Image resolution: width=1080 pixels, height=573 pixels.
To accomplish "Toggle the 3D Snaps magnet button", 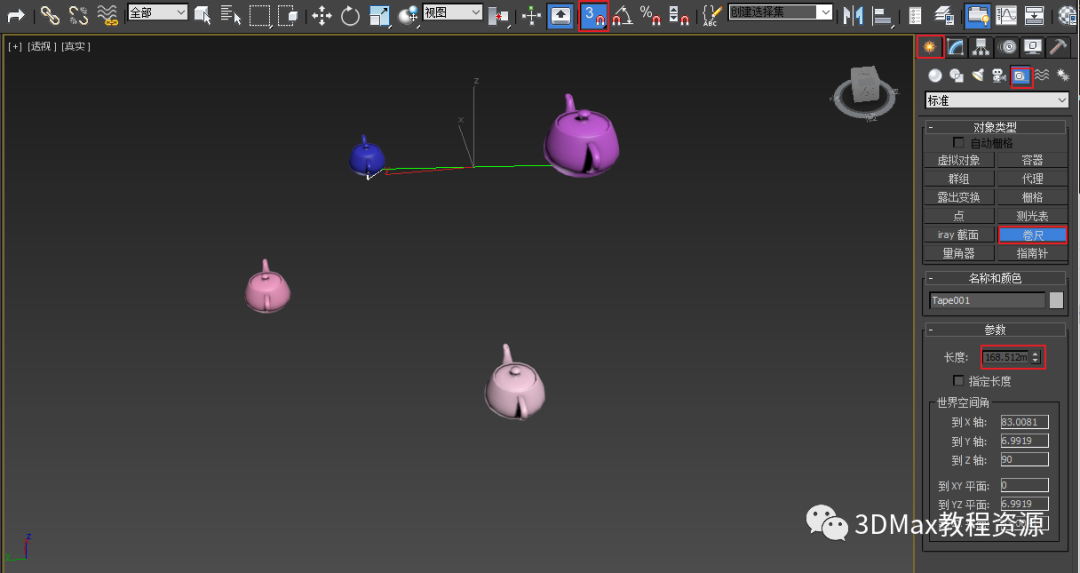I will [x=594, y=15].
